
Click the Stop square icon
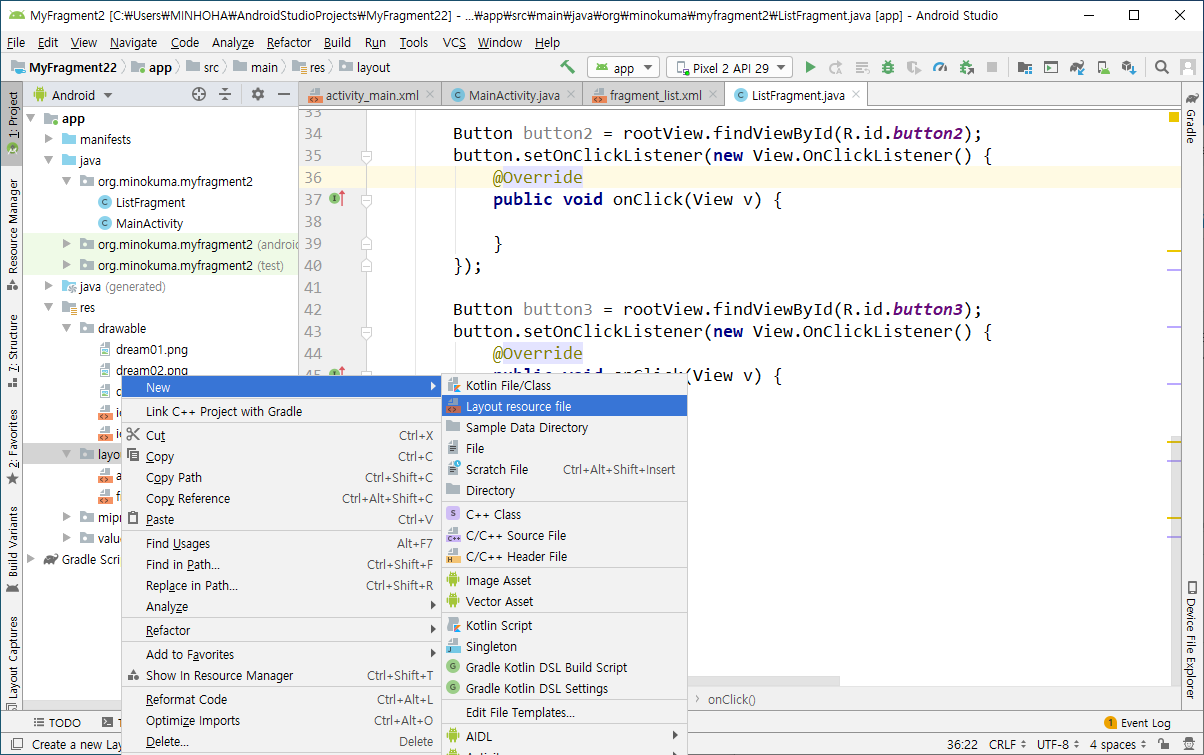(992, 68)
